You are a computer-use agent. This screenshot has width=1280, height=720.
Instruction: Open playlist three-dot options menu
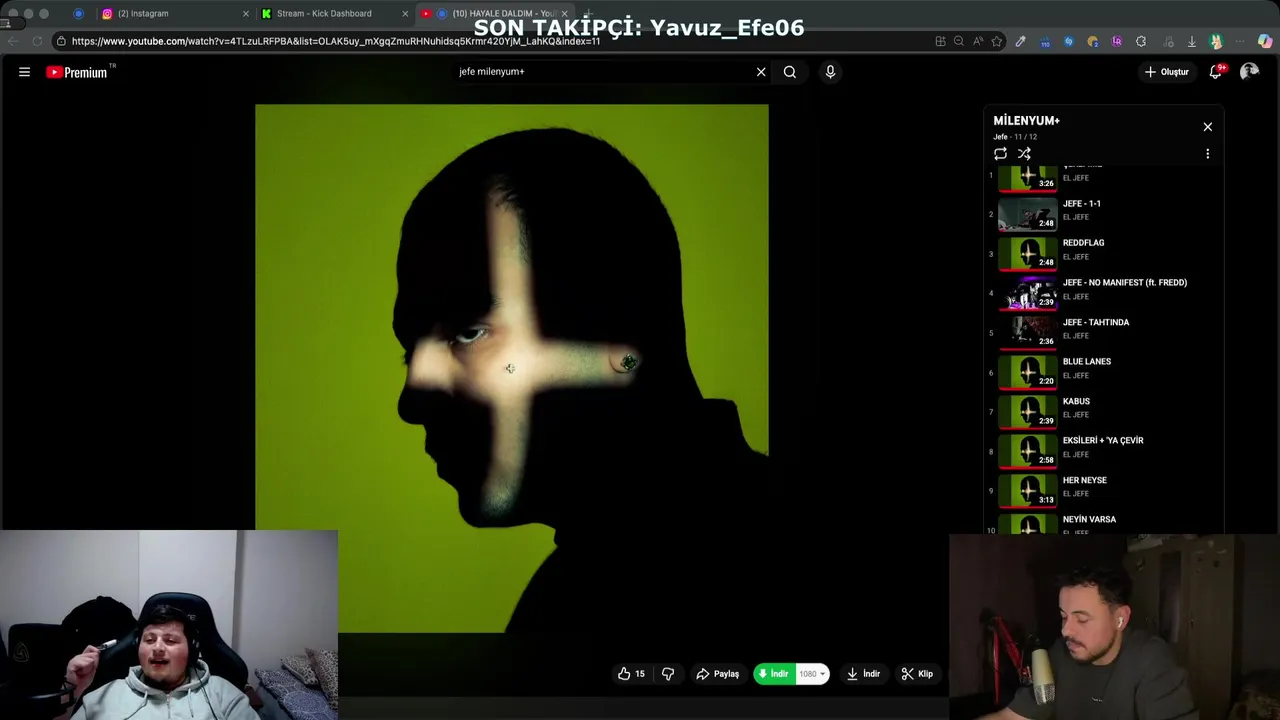(1208, 154)
